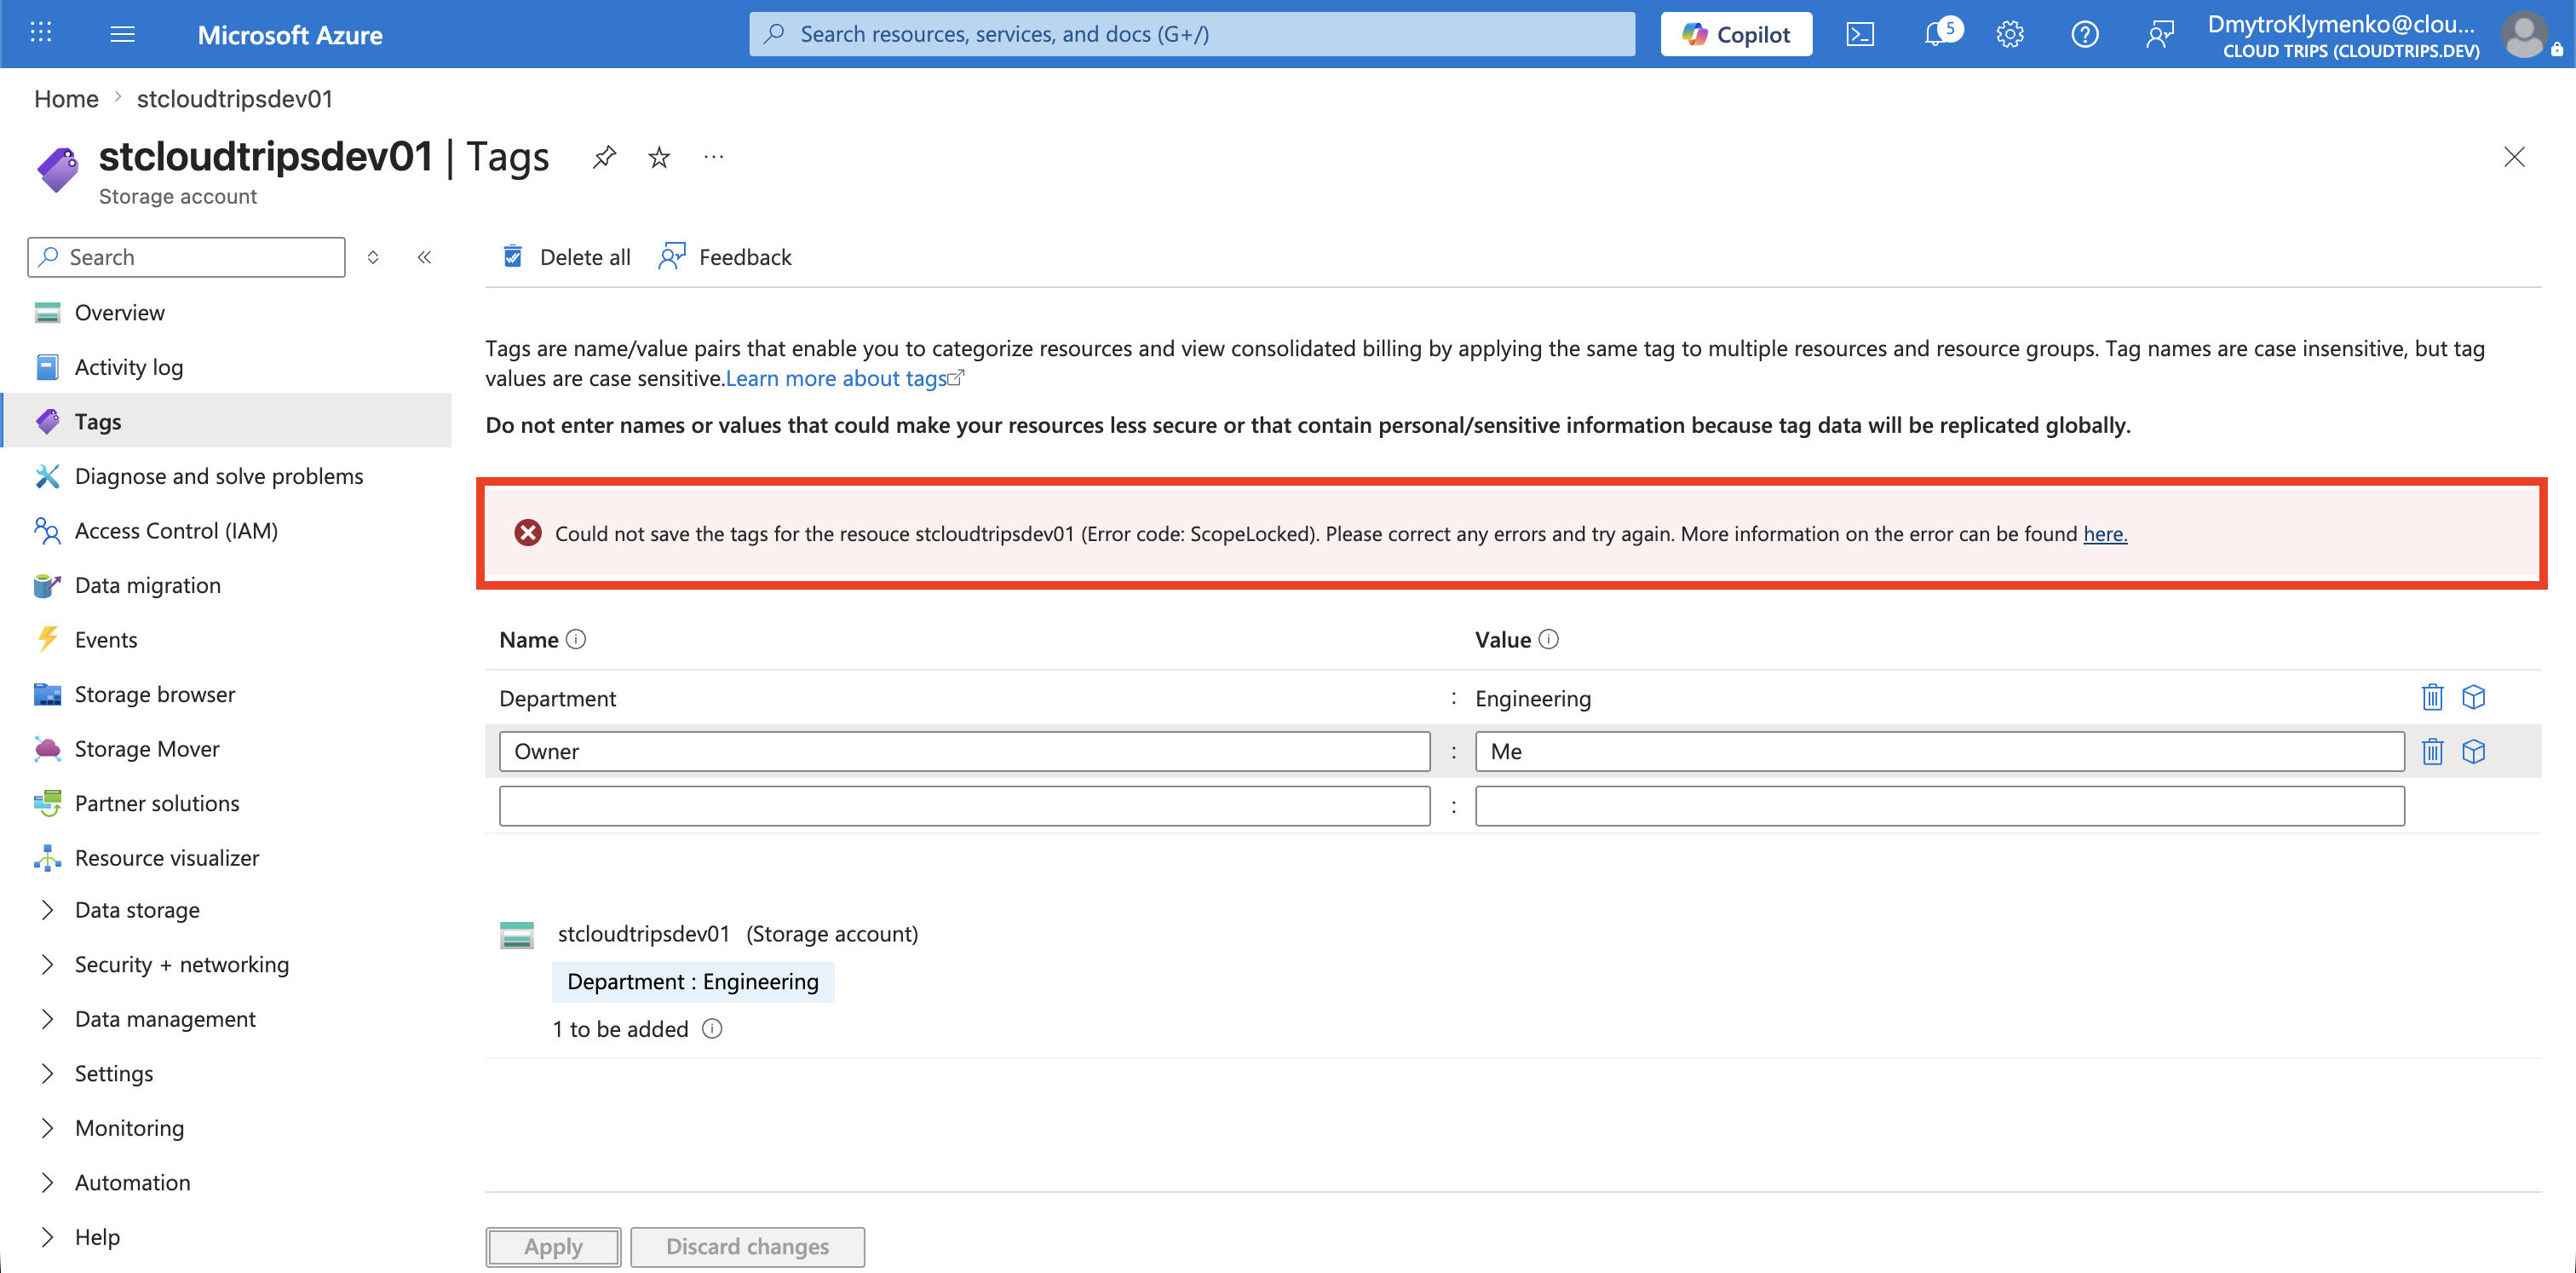Show info tooltip next to Value header
Screen dimensions: 2576x1273
pos(1548,639)
